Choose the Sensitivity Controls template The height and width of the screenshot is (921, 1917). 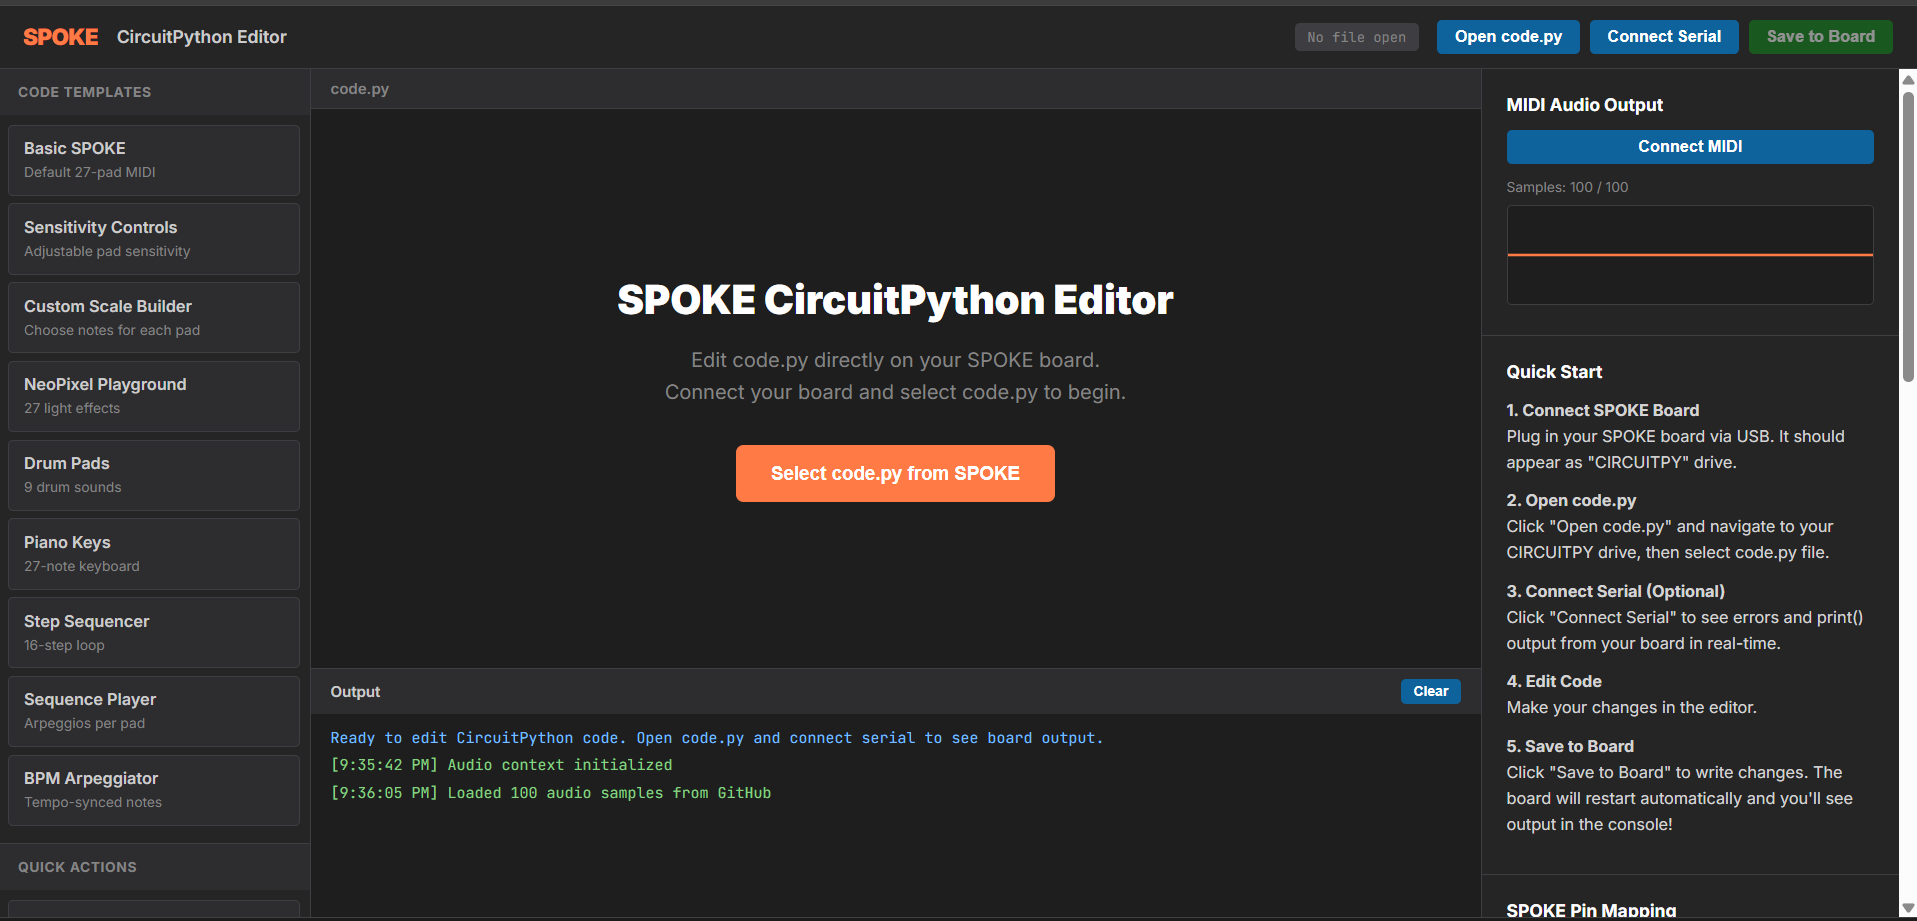click(154, 239)
